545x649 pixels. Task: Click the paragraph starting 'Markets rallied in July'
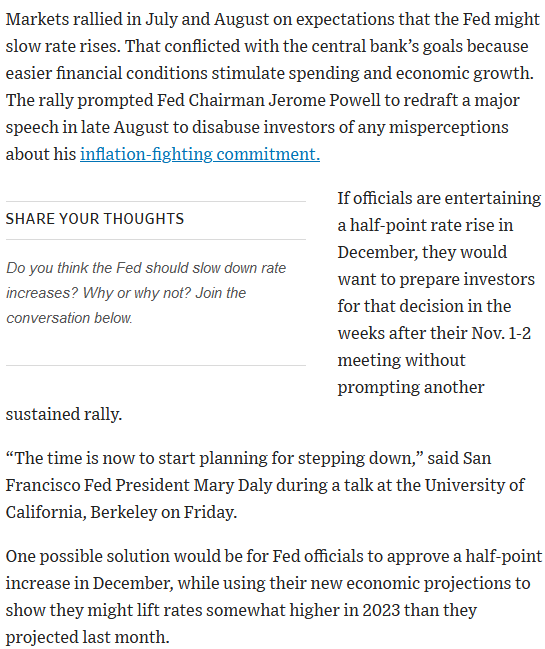273,87
